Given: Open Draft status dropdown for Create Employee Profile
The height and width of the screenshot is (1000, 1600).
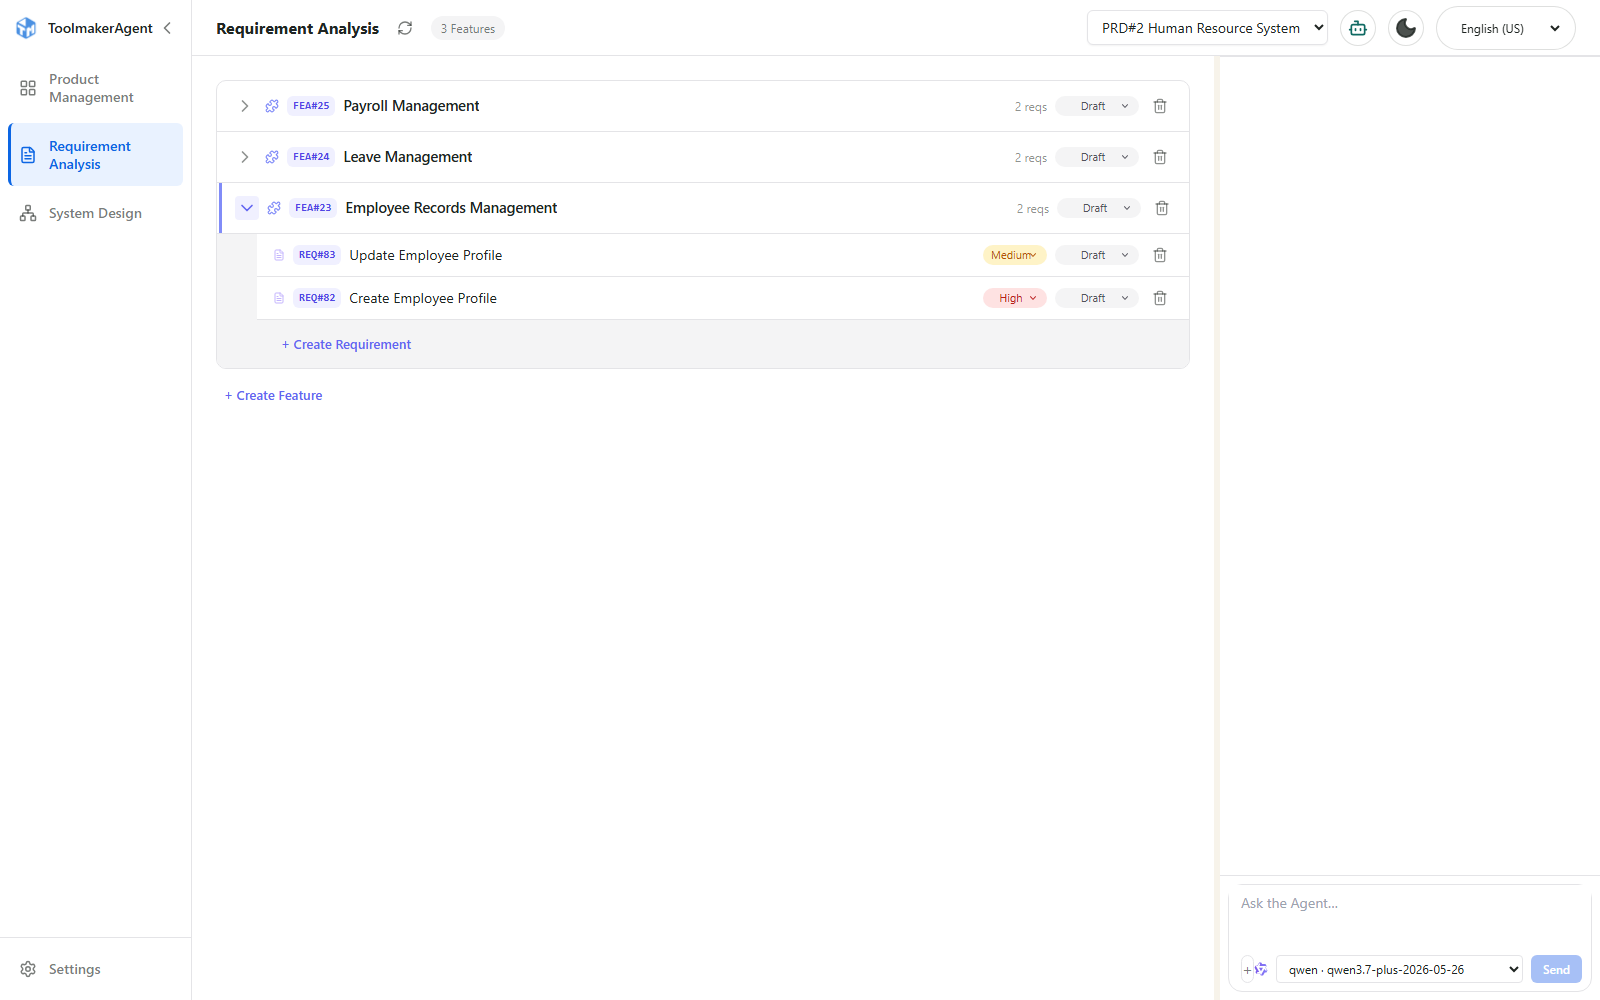Looking at the screenshot, I should click(x=1097, y=298).
